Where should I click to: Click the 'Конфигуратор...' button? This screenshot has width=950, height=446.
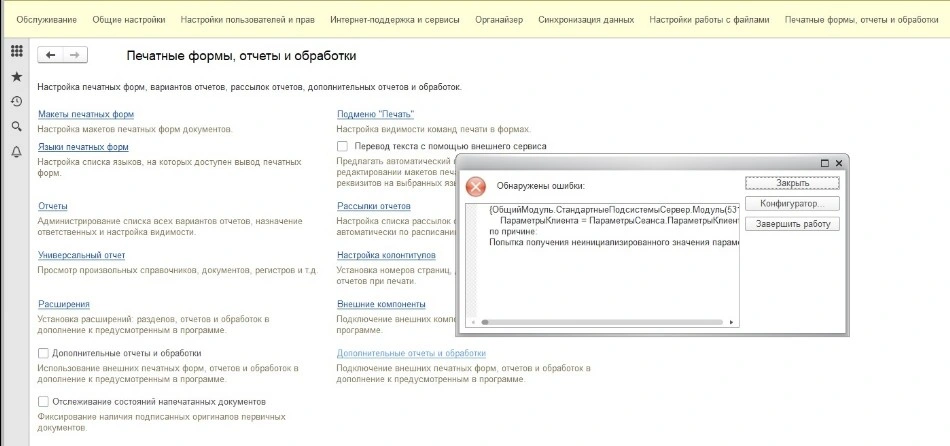click(792, 203)
